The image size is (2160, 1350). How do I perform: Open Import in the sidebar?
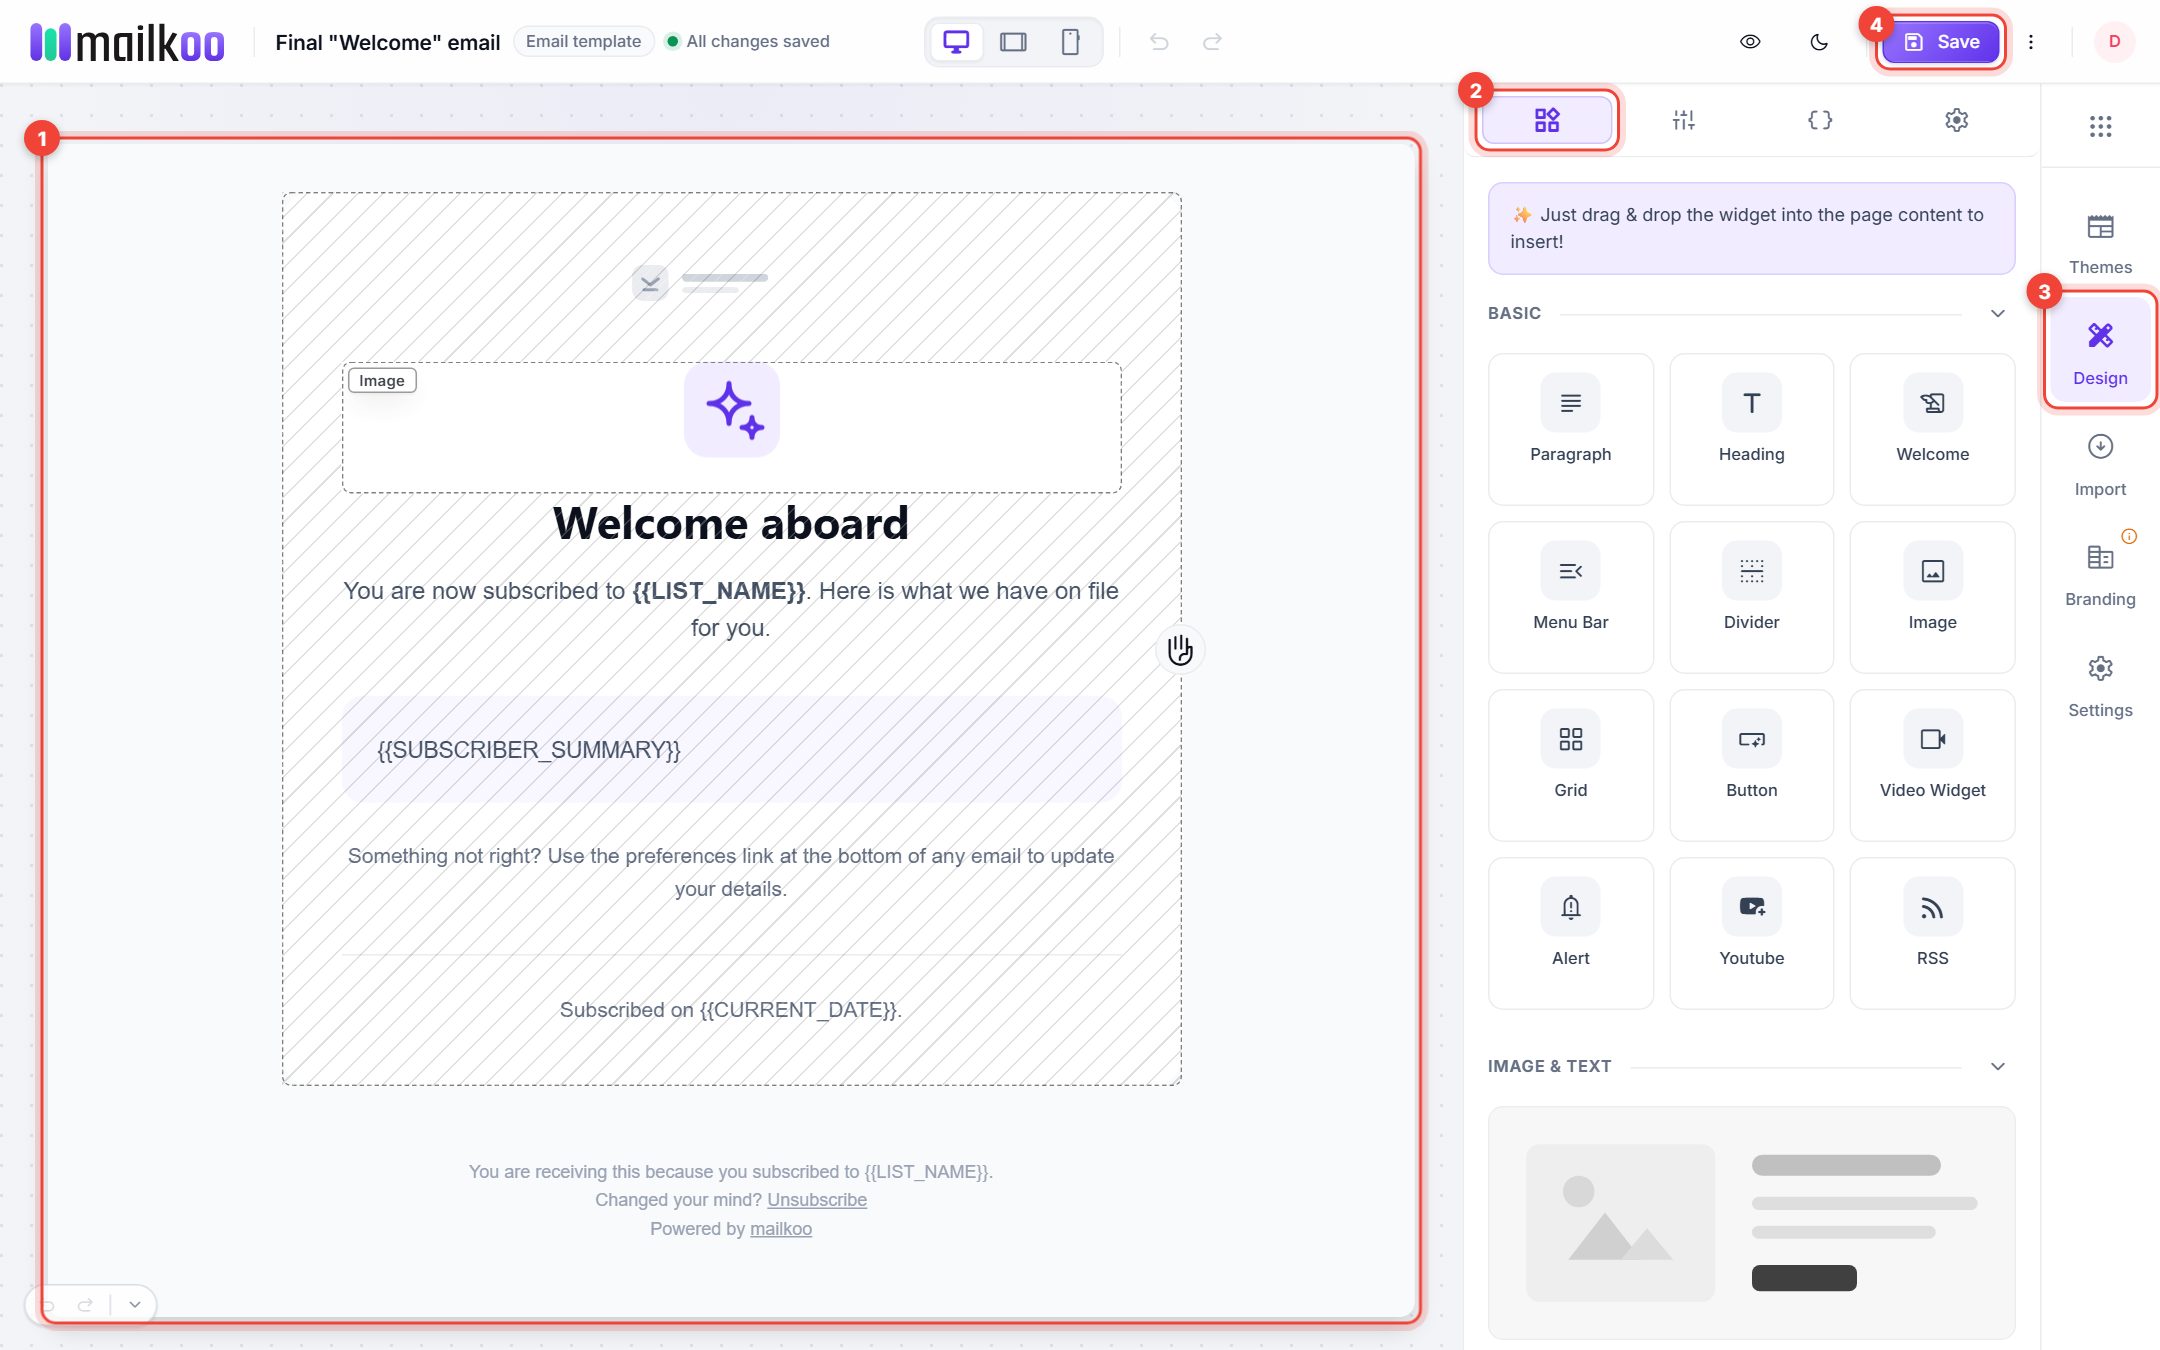pyautogui.click(x=2100, y=465)
